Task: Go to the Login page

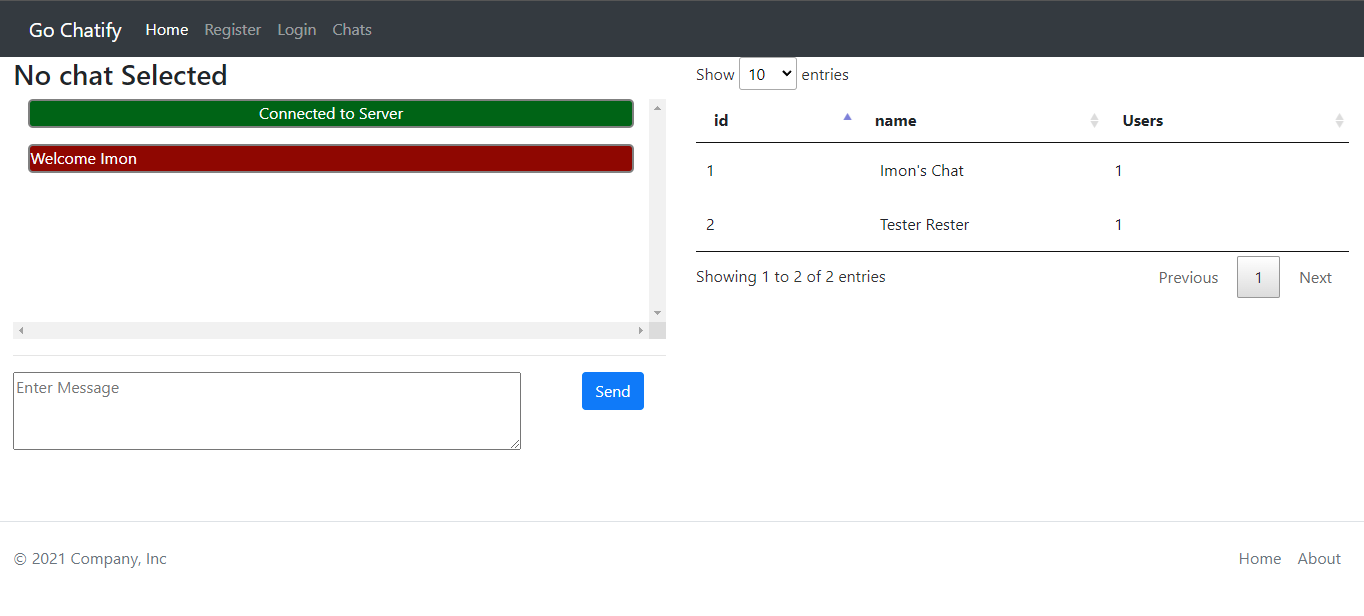Action: point(296,30)
